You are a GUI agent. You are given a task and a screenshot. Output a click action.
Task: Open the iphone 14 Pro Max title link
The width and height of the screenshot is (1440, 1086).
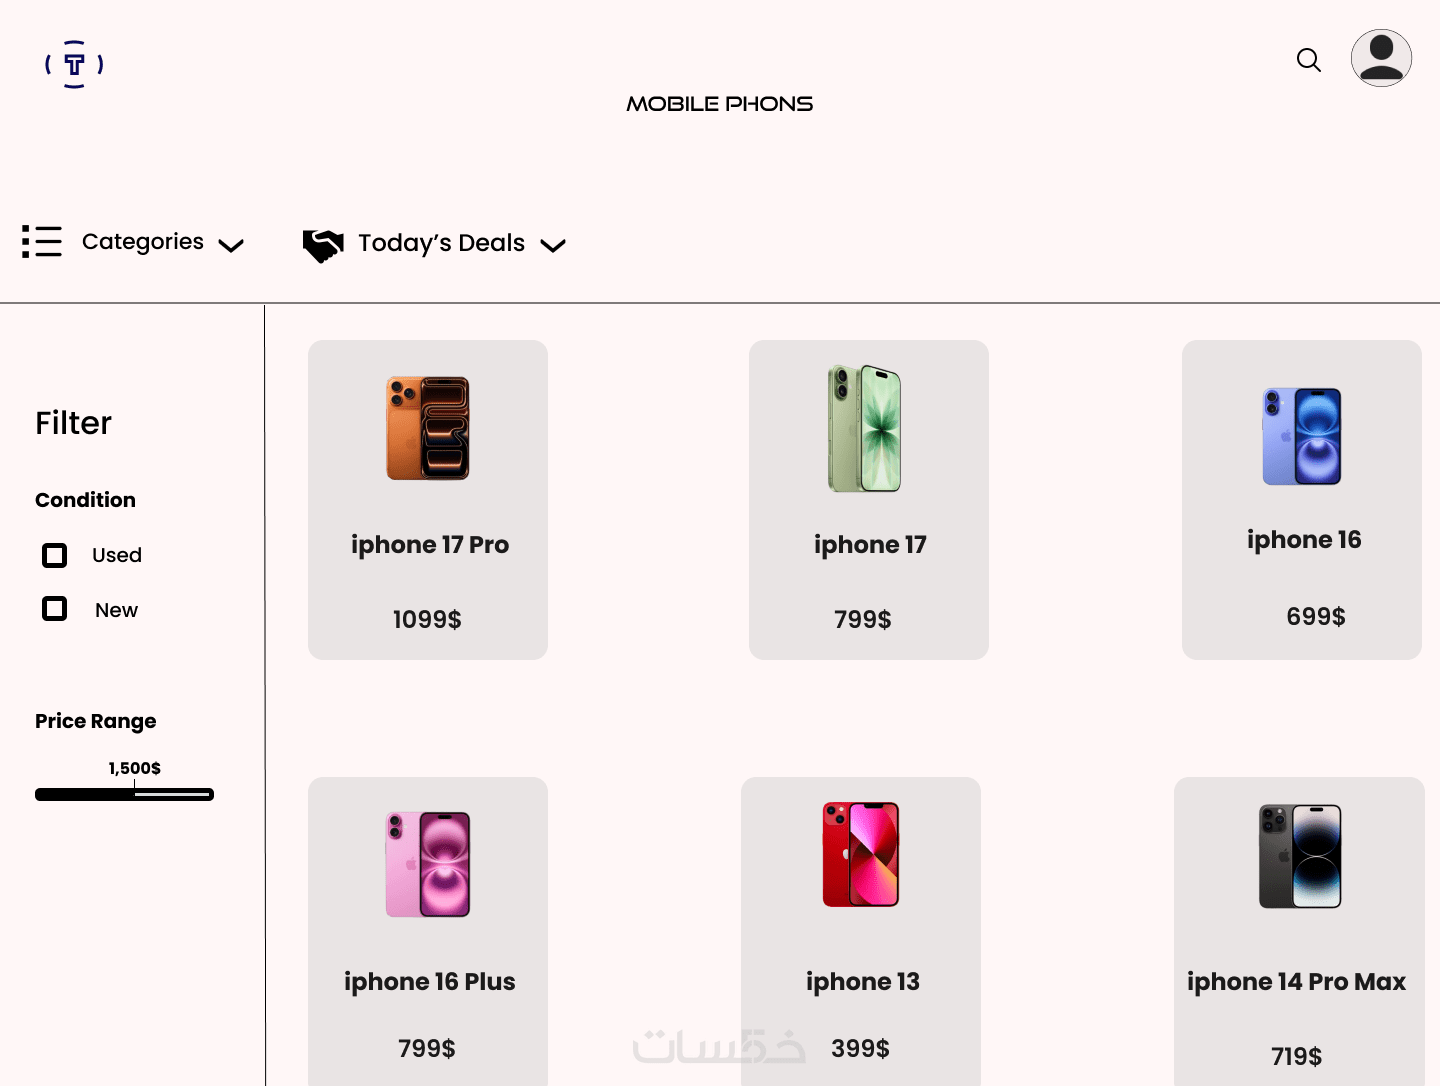(x=1296, y=982)
